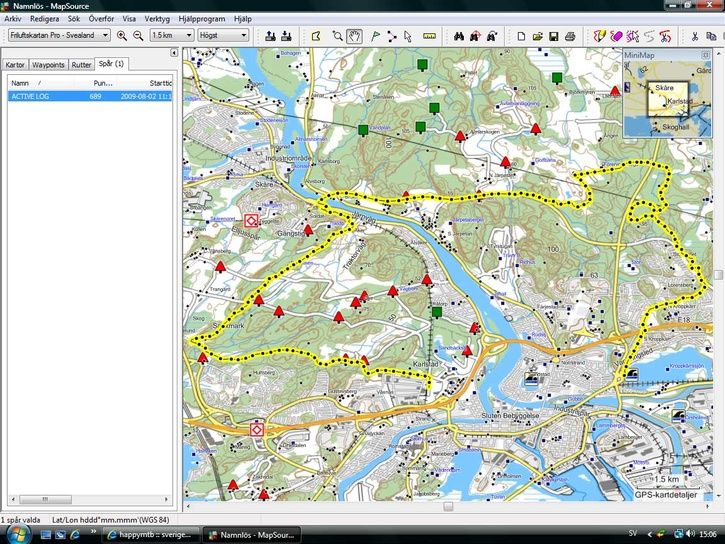Select the track erase tool

pos(616,36)
